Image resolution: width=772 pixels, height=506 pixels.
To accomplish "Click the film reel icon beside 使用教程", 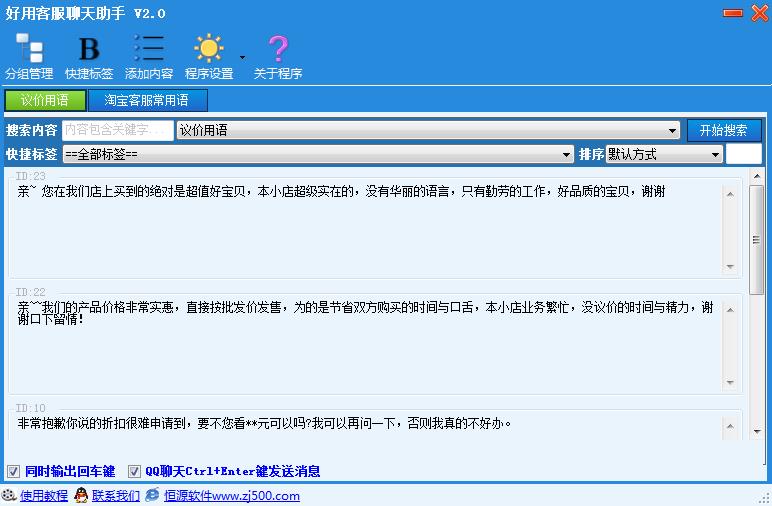I will 9,495.
